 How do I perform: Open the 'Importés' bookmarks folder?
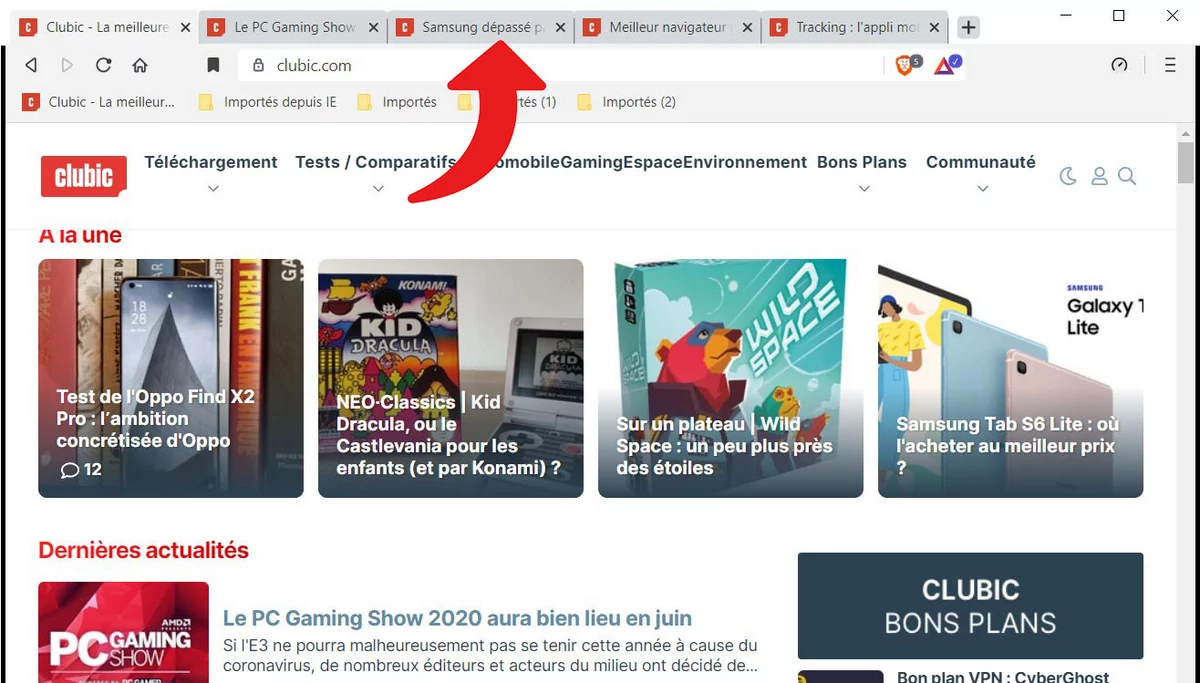(x=397, y=102)
